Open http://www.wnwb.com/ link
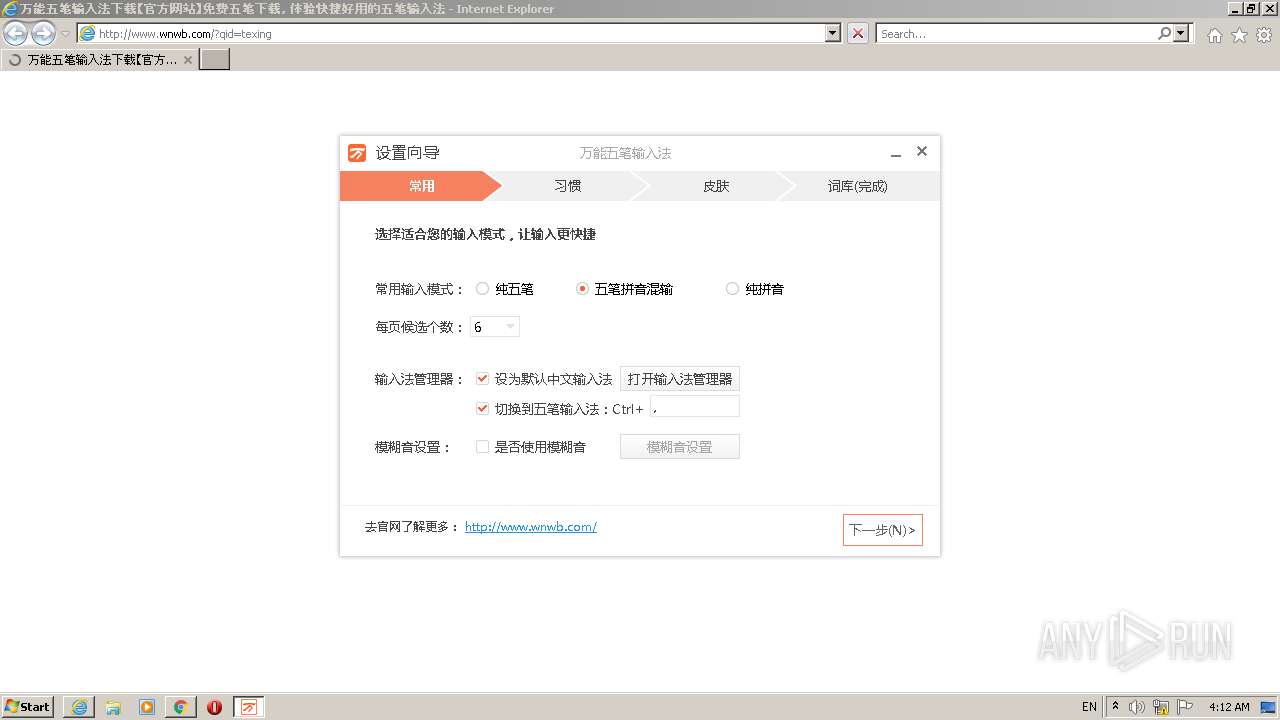1280x720 pixels. [531, 527]
